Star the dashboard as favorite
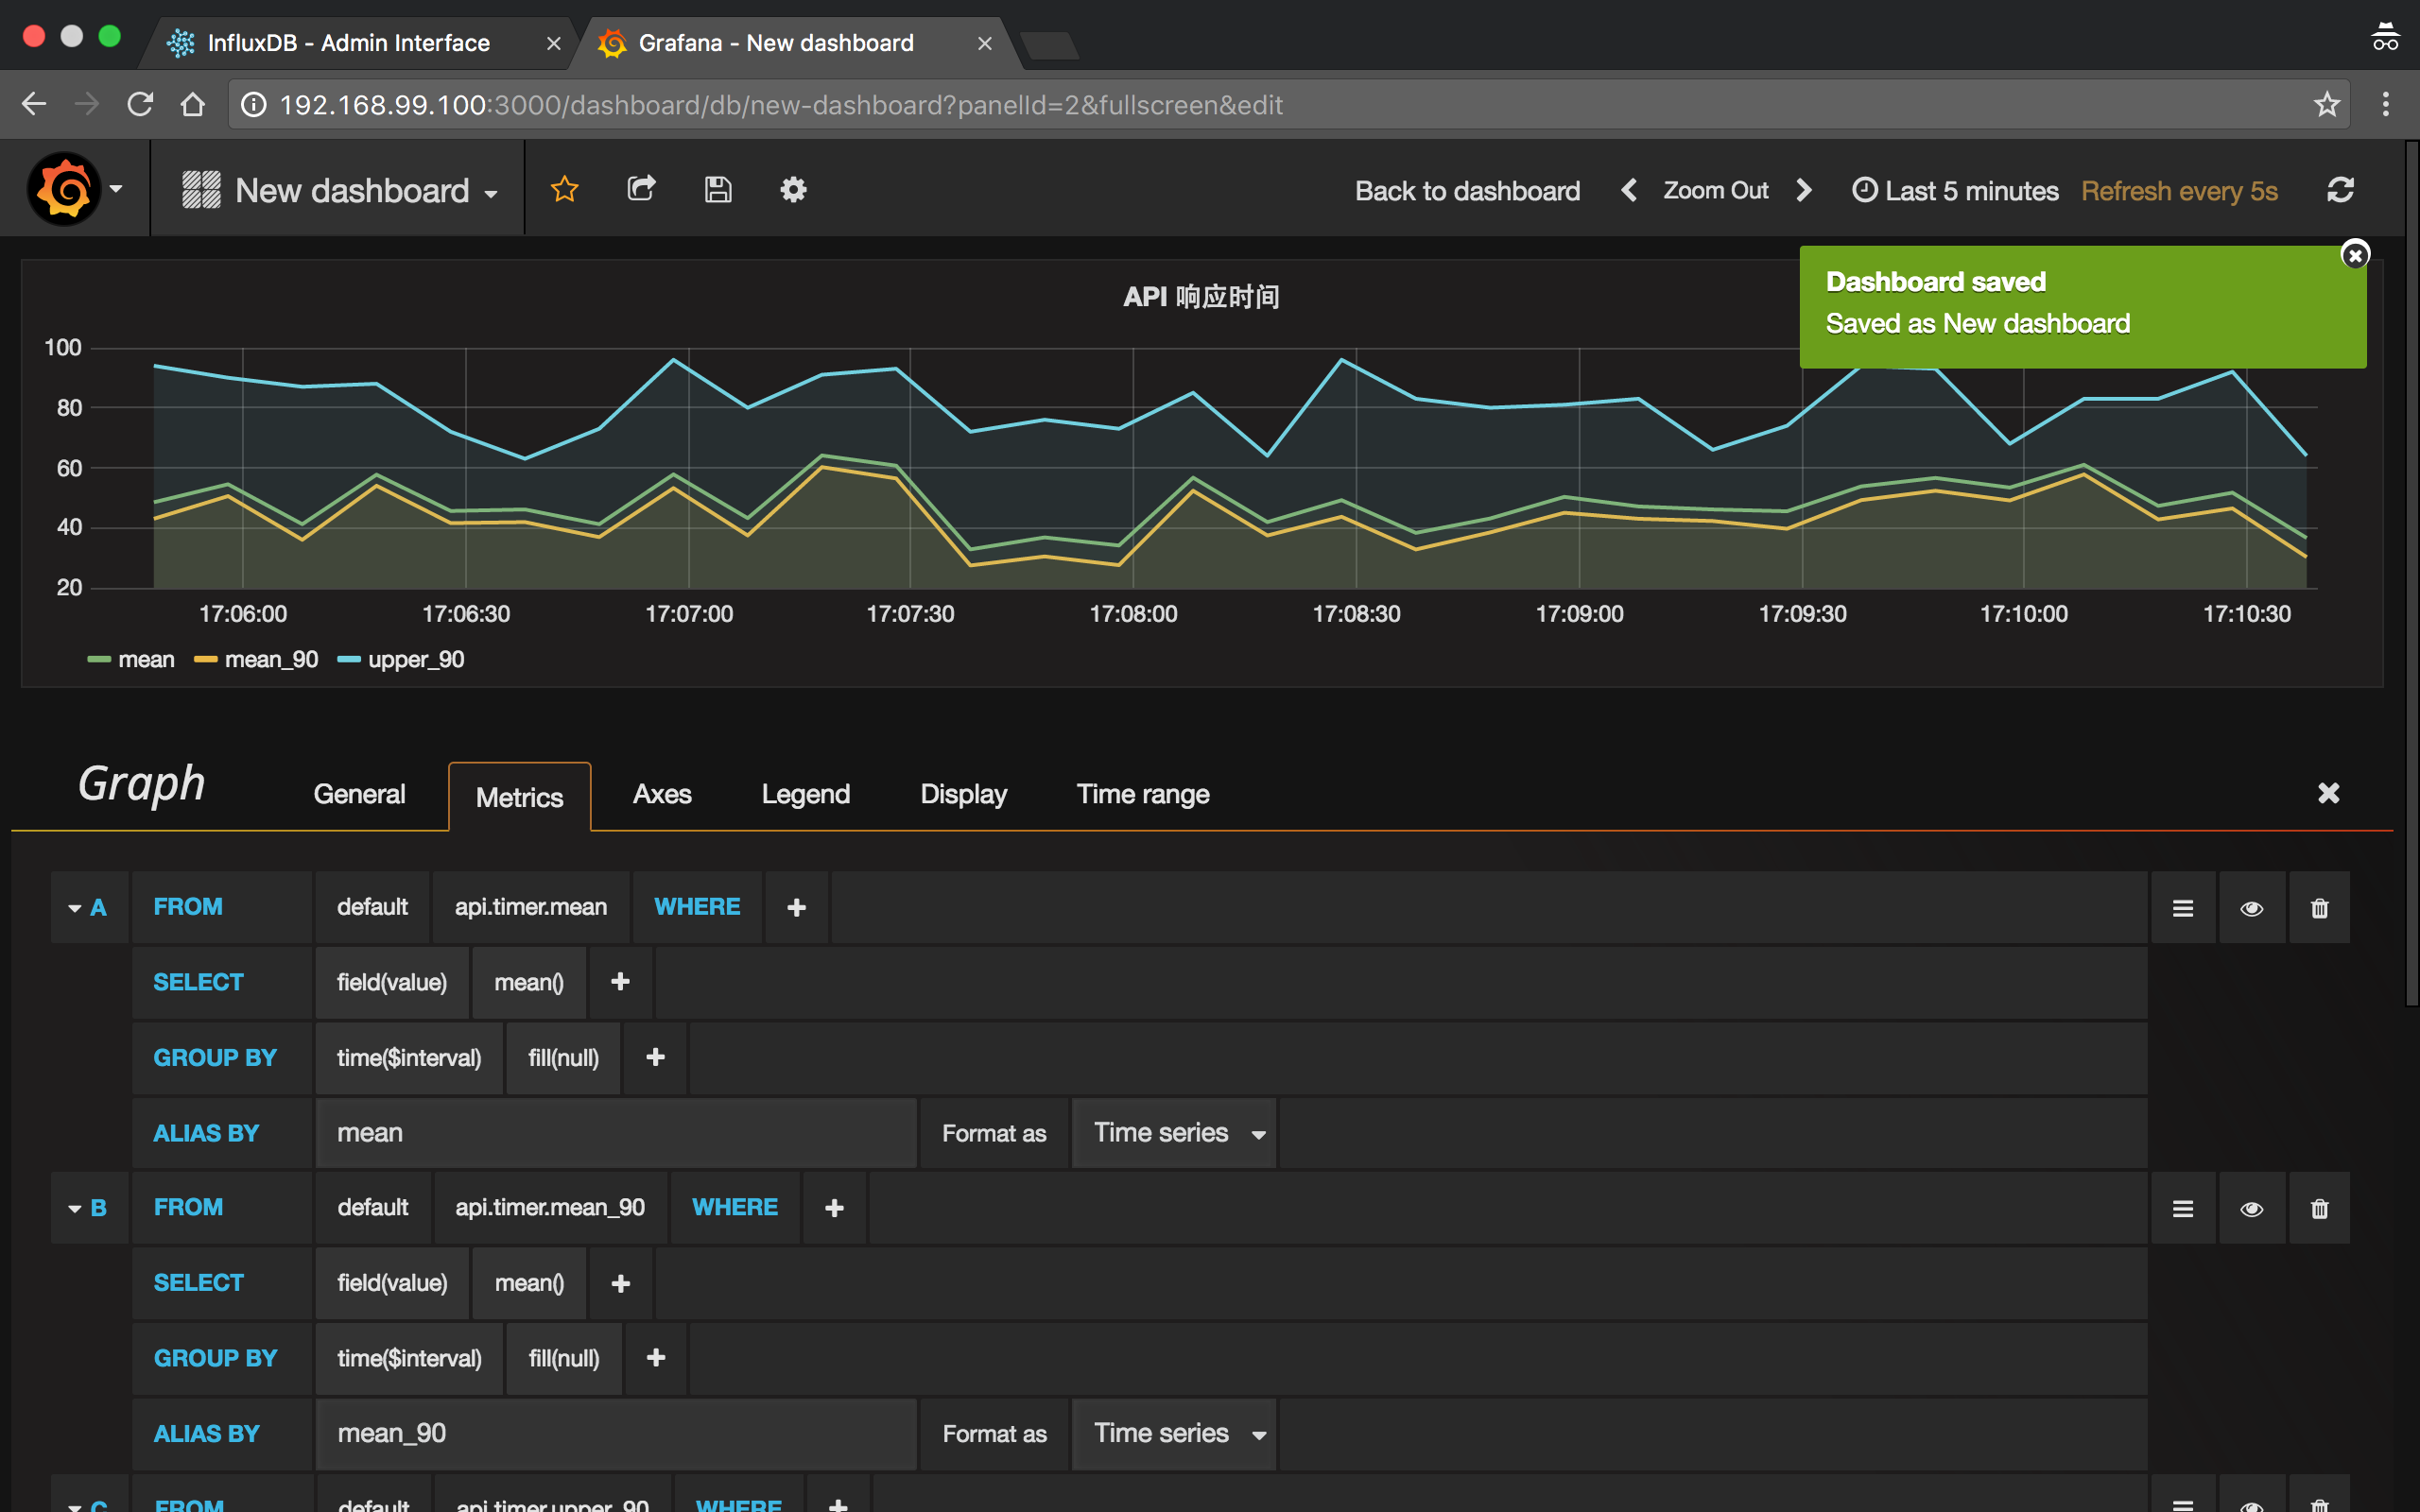Viewport: 2420px width, 1512px height. tap(565, 189)
